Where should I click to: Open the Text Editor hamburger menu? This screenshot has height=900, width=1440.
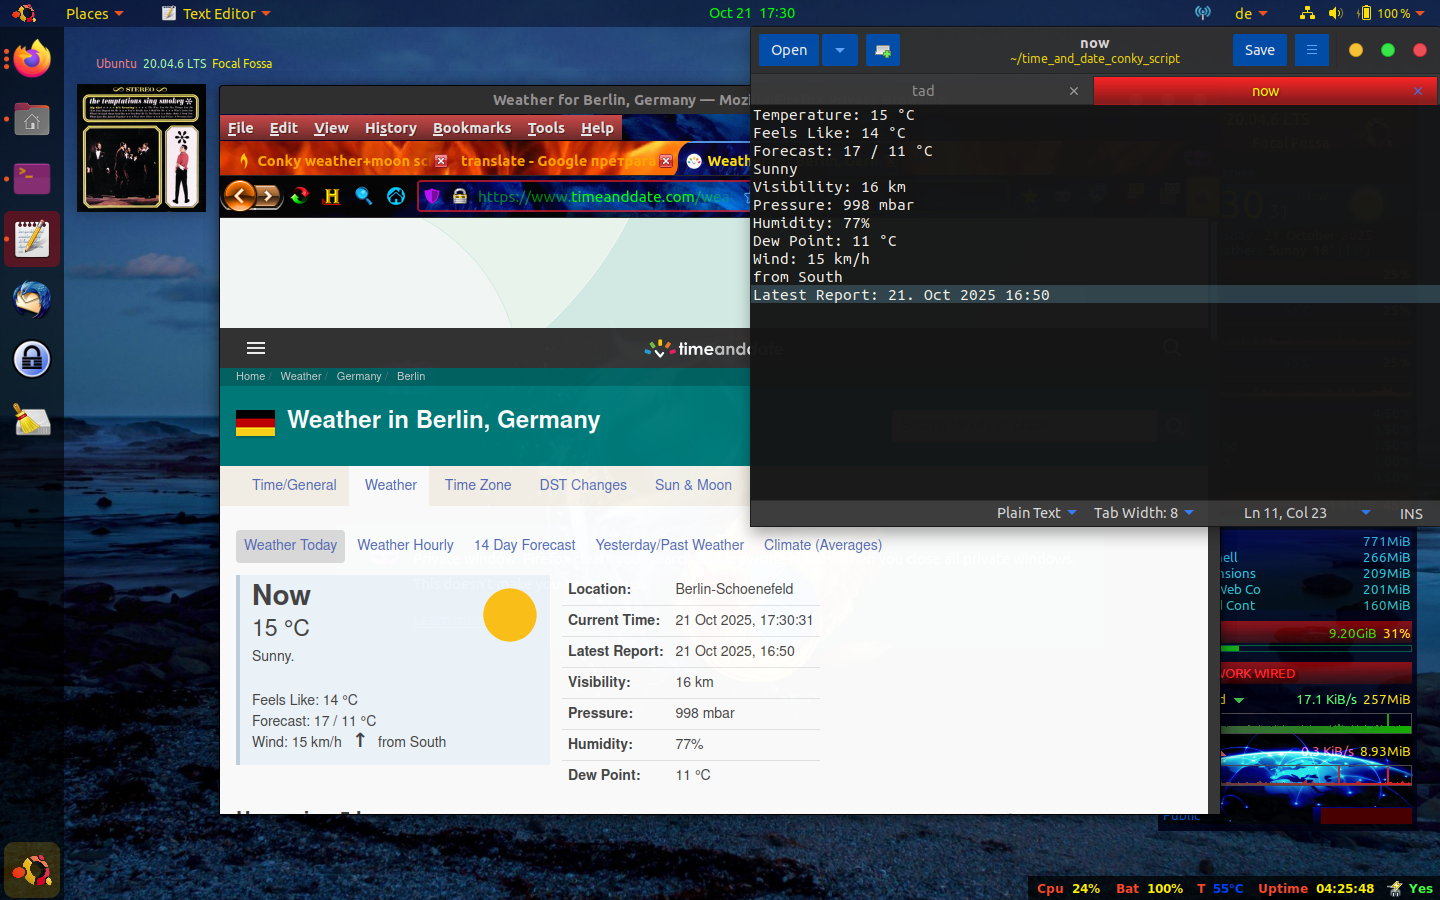coord(1312,50)
